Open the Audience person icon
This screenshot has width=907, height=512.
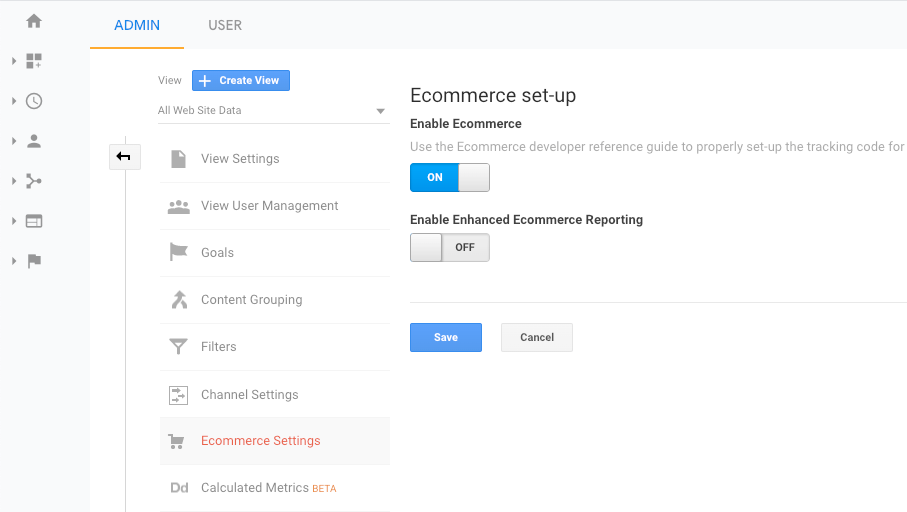34,141
